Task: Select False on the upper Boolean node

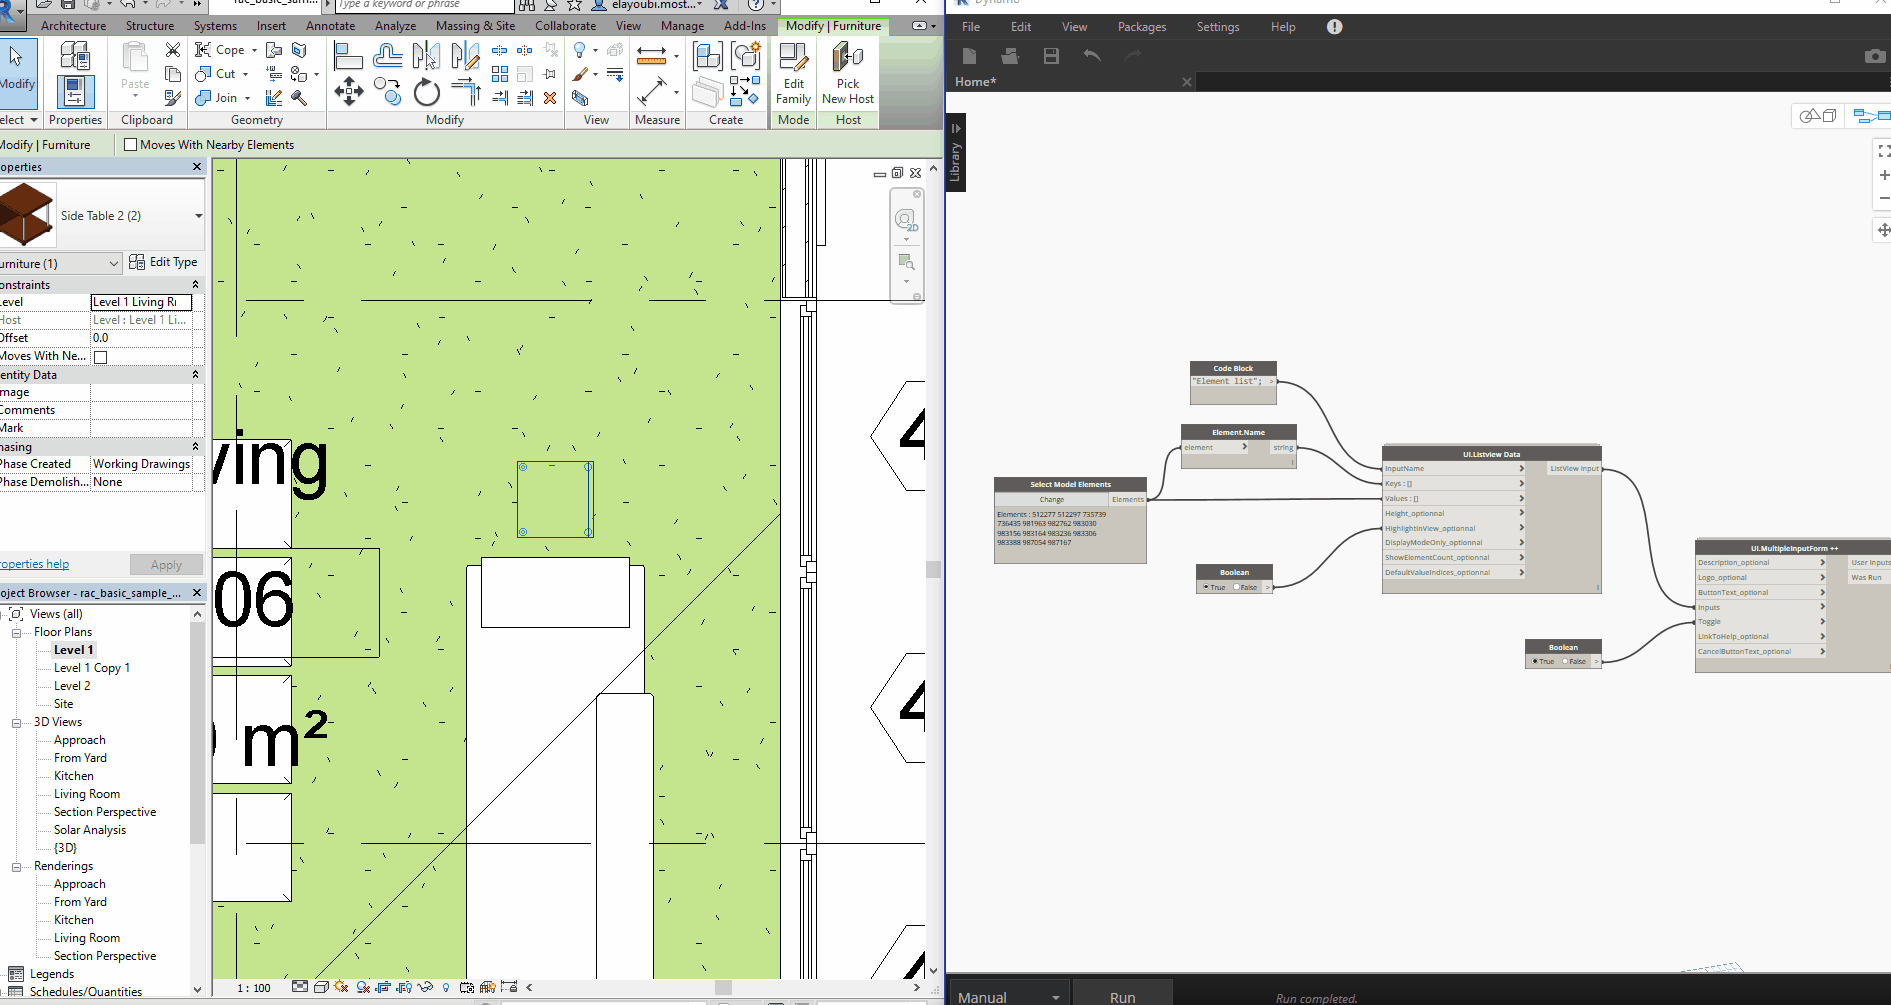Action: [x=1237, y=588]
